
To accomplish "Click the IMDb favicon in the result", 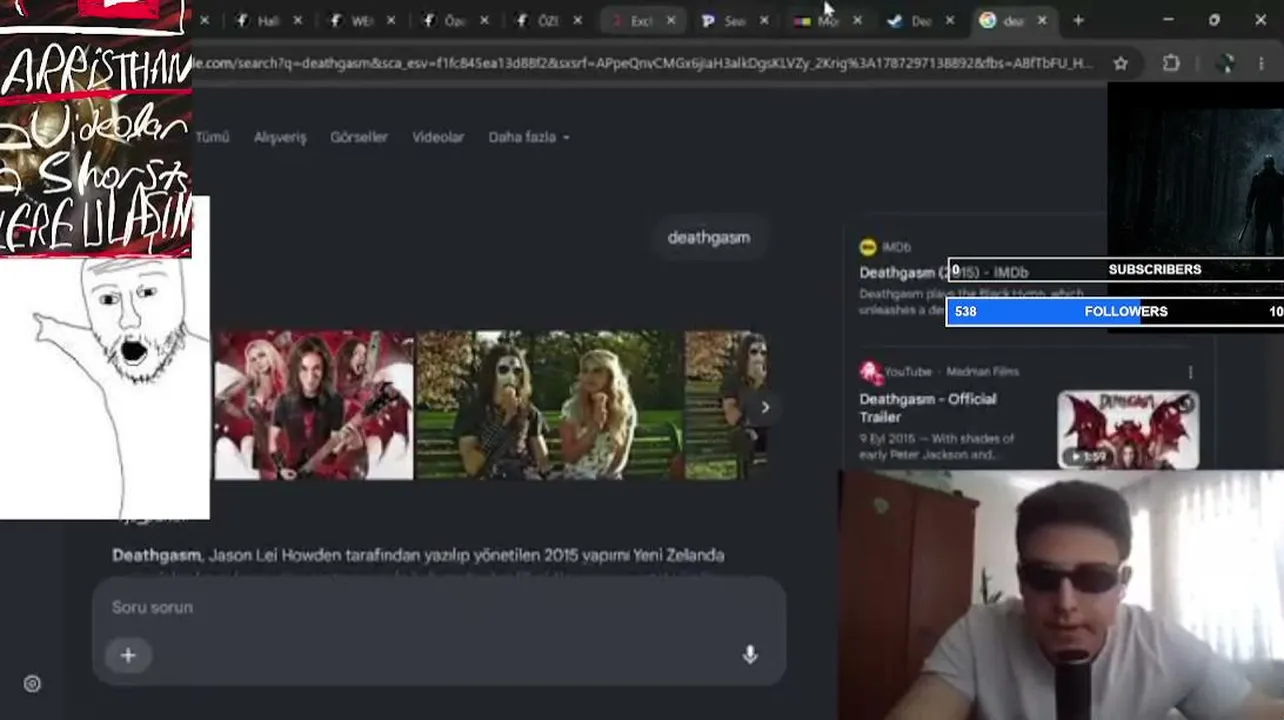I will pos(868,247).
